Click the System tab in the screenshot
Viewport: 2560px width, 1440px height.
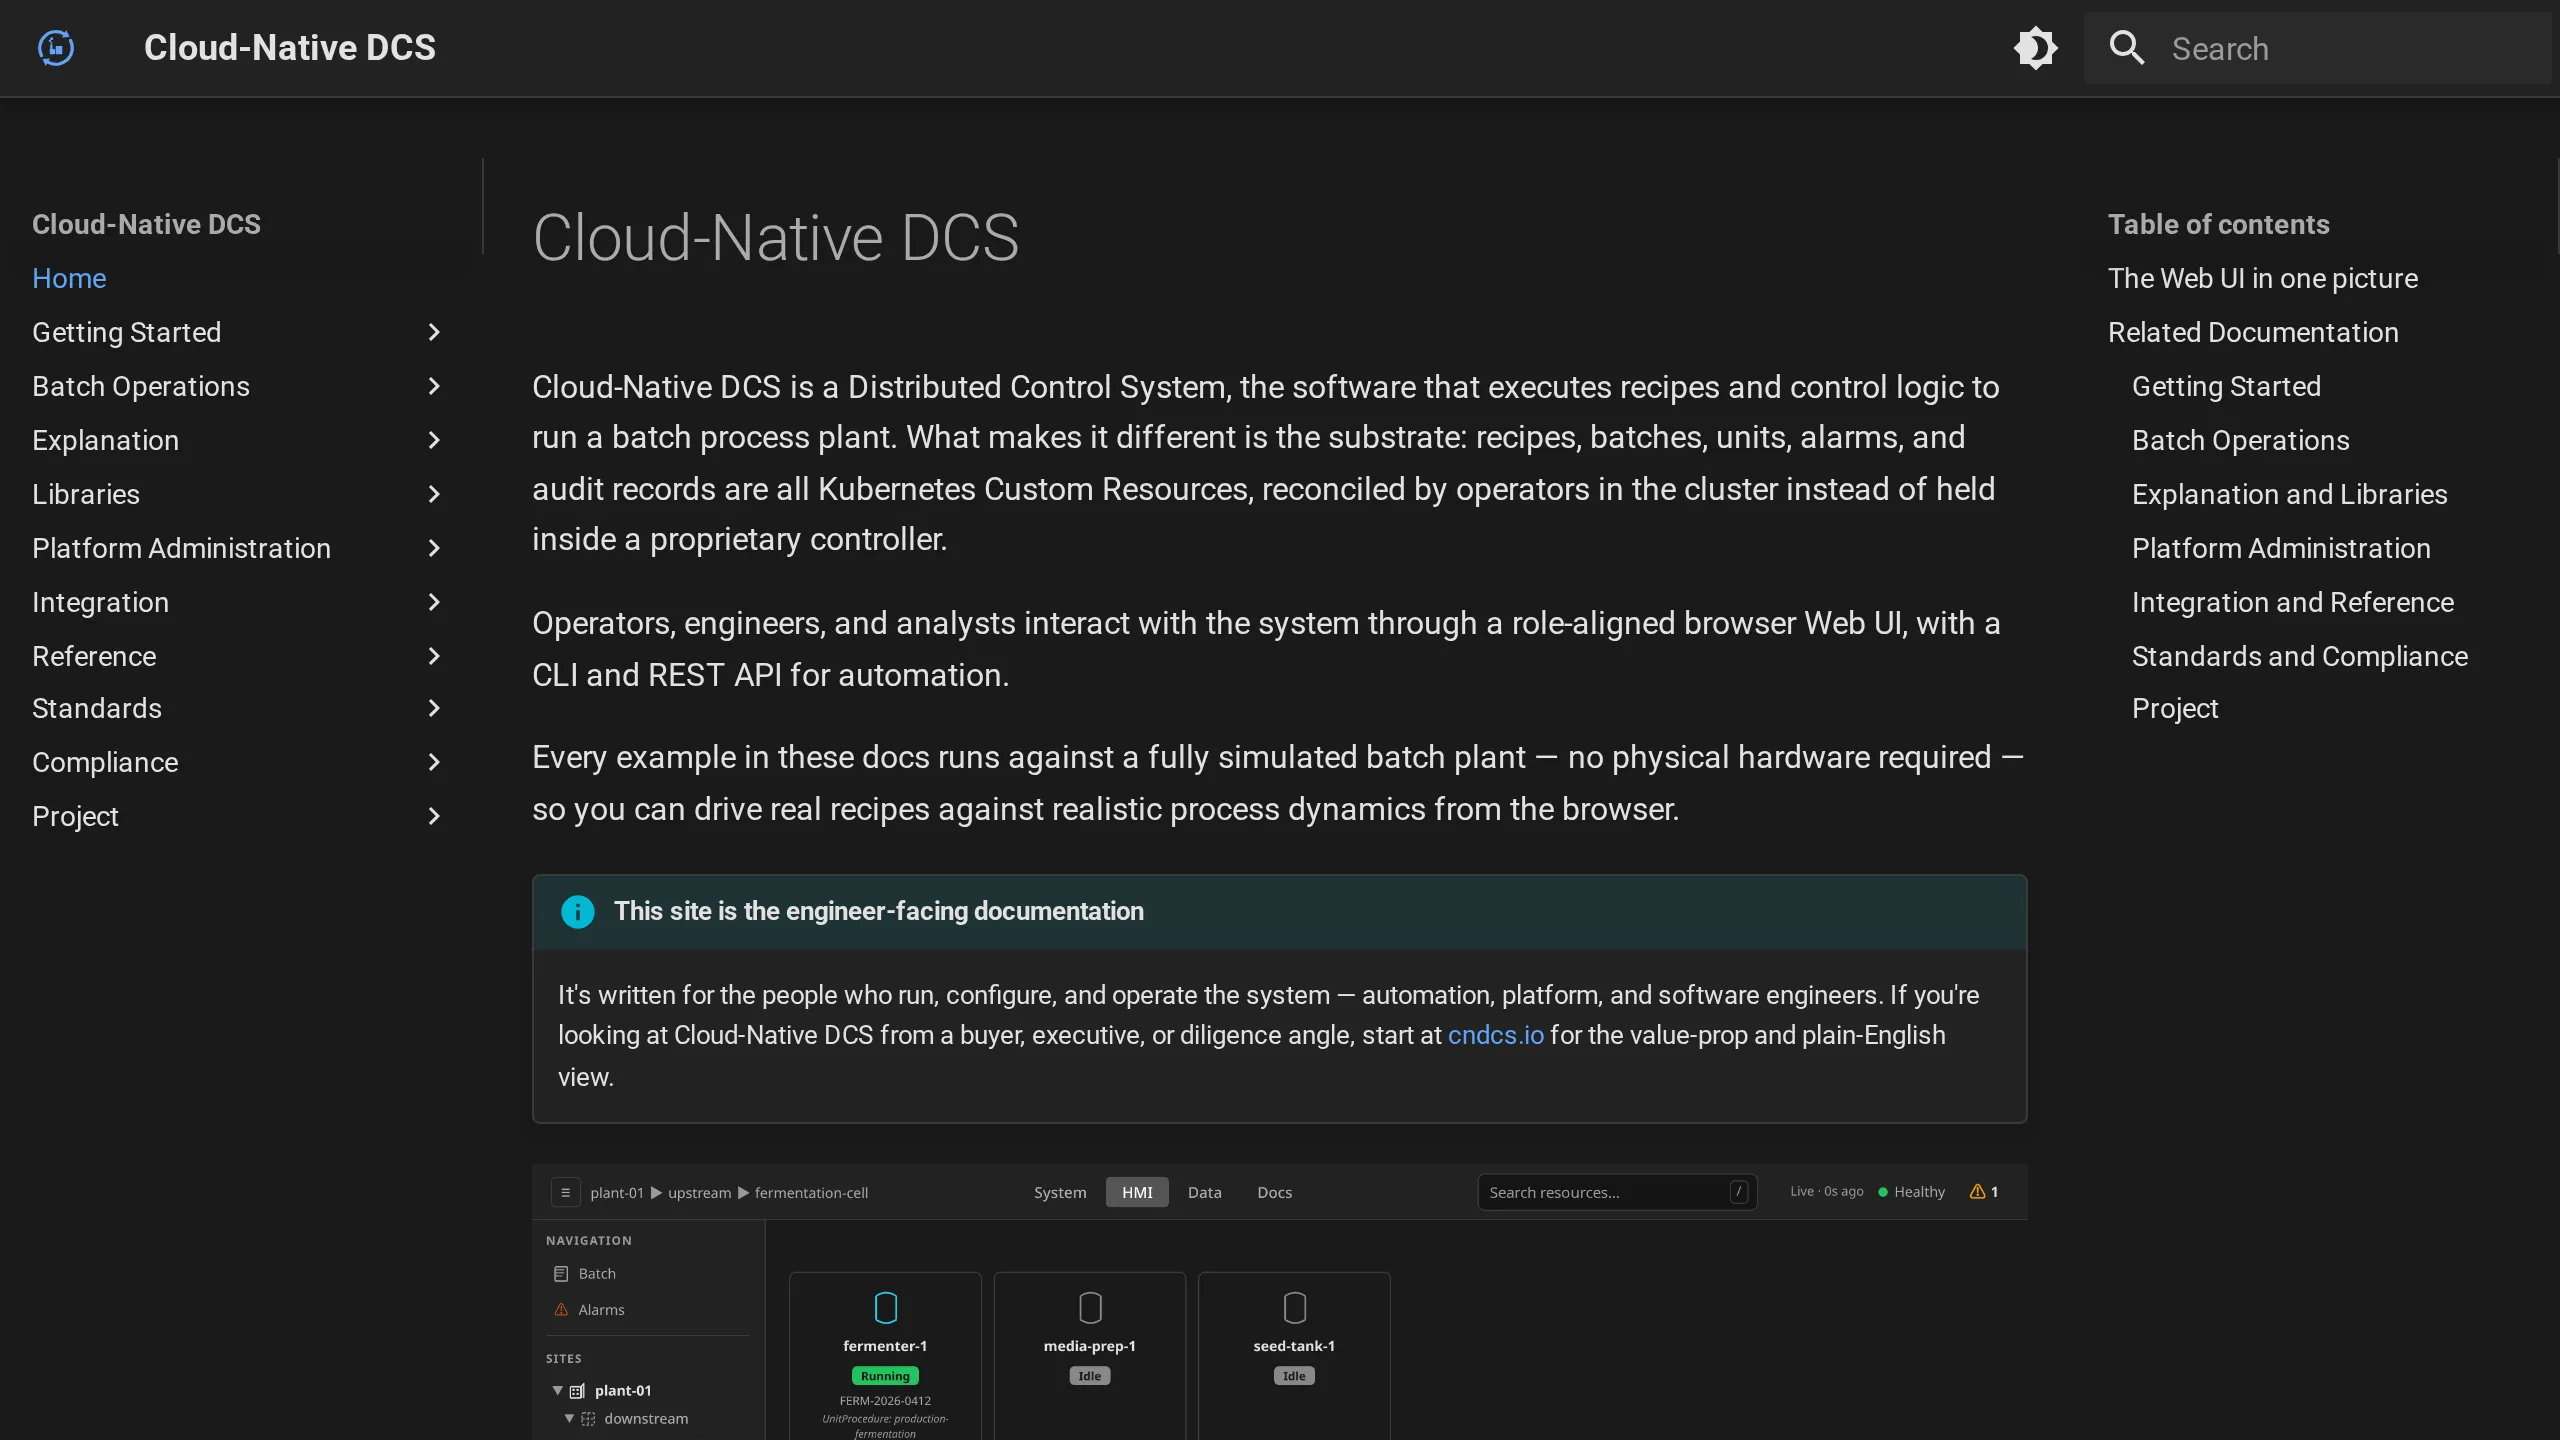[x=1060, y=1192]
